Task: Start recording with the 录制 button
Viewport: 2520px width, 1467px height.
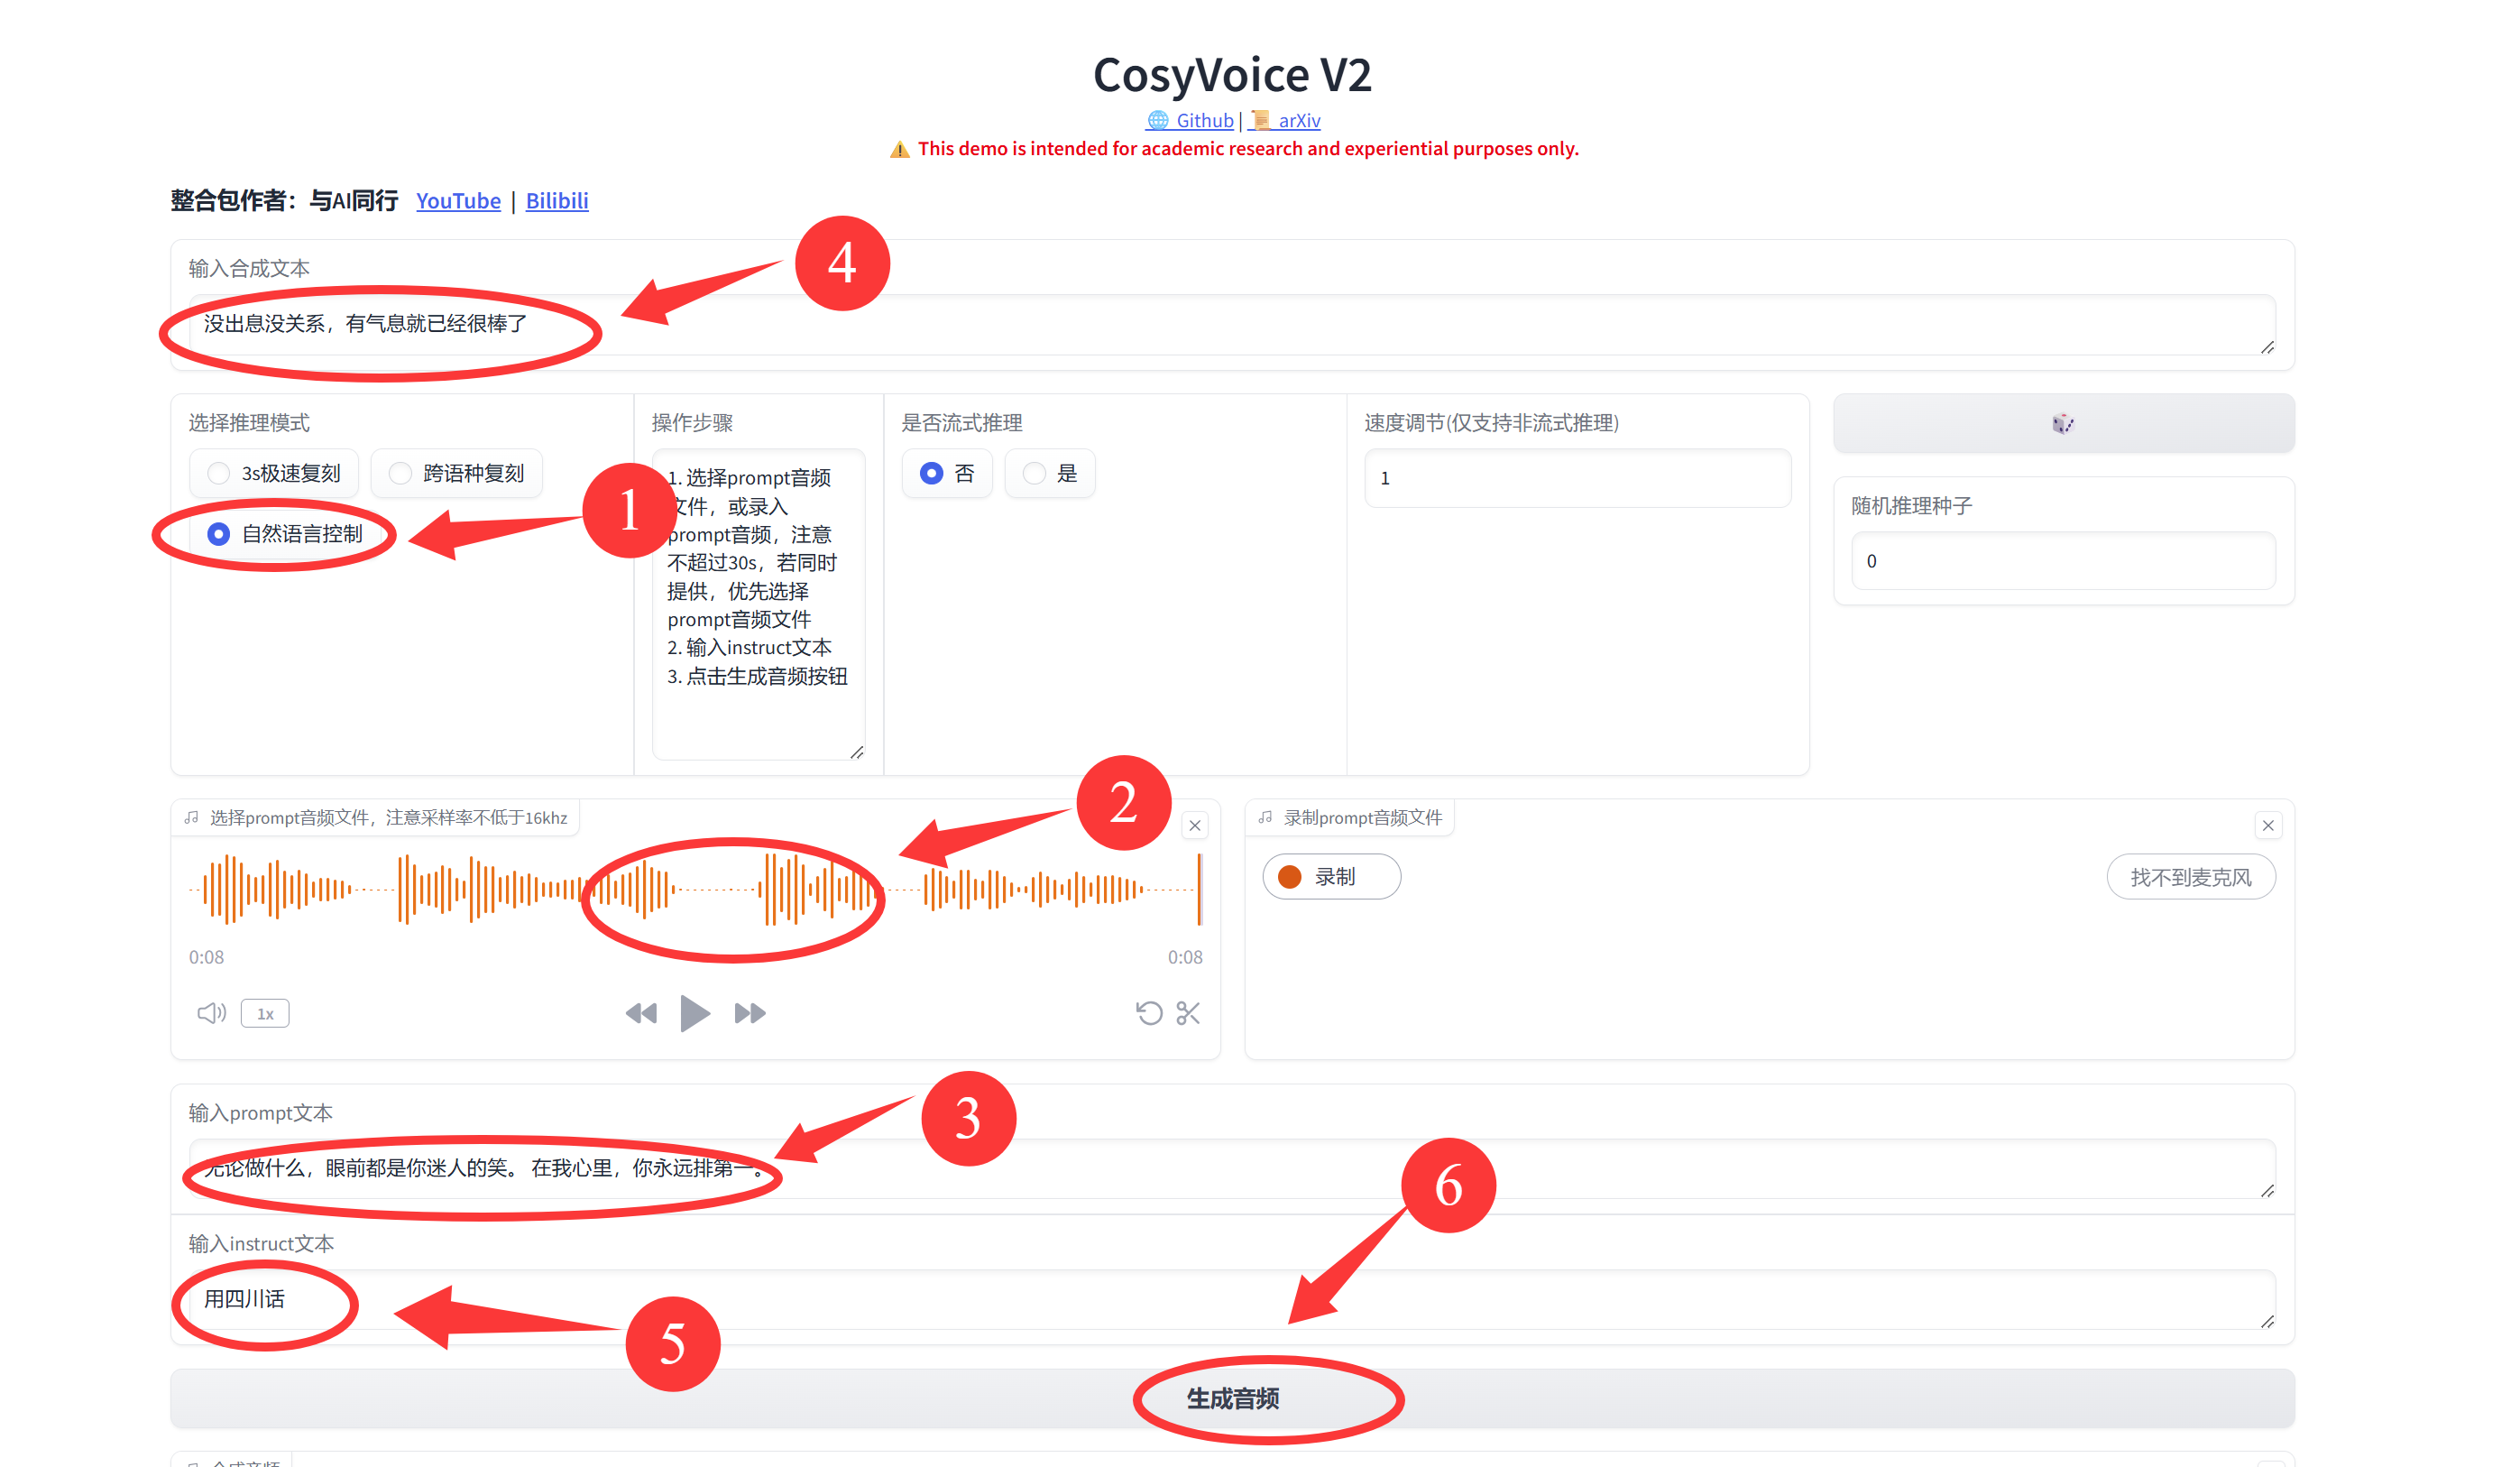Action: (1331, 877)
